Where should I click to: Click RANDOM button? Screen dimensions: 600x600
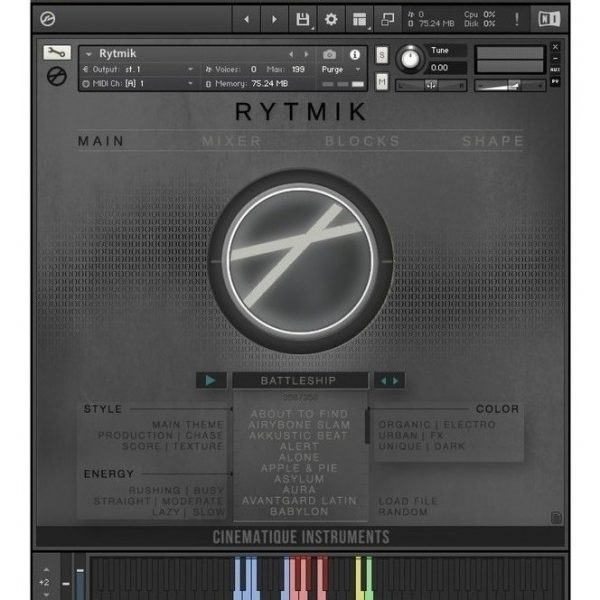pos(403,512)
